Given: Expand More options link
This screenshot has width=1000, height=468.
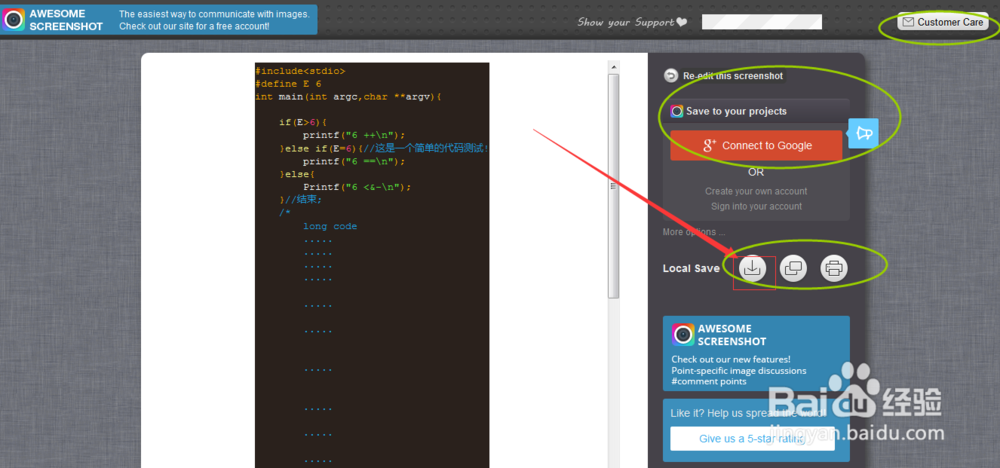Looking at the screenshot, I should [694, 232].
